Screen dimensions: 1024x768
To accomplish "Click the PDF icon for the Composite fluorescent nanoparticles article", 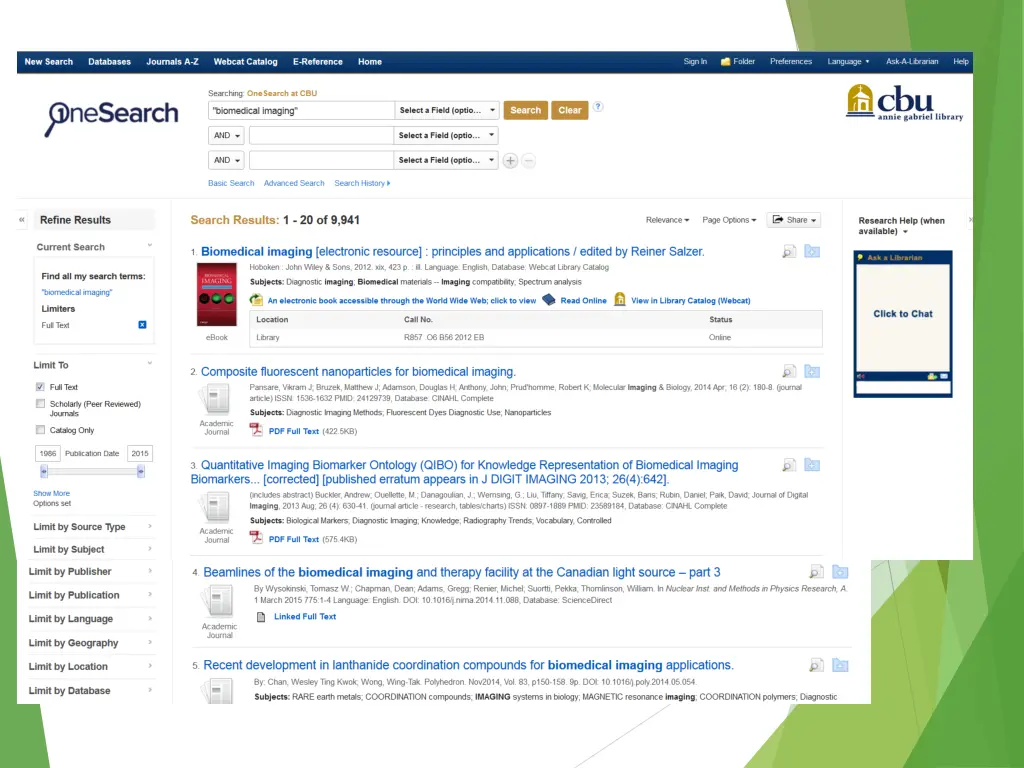I will [256, 430].
